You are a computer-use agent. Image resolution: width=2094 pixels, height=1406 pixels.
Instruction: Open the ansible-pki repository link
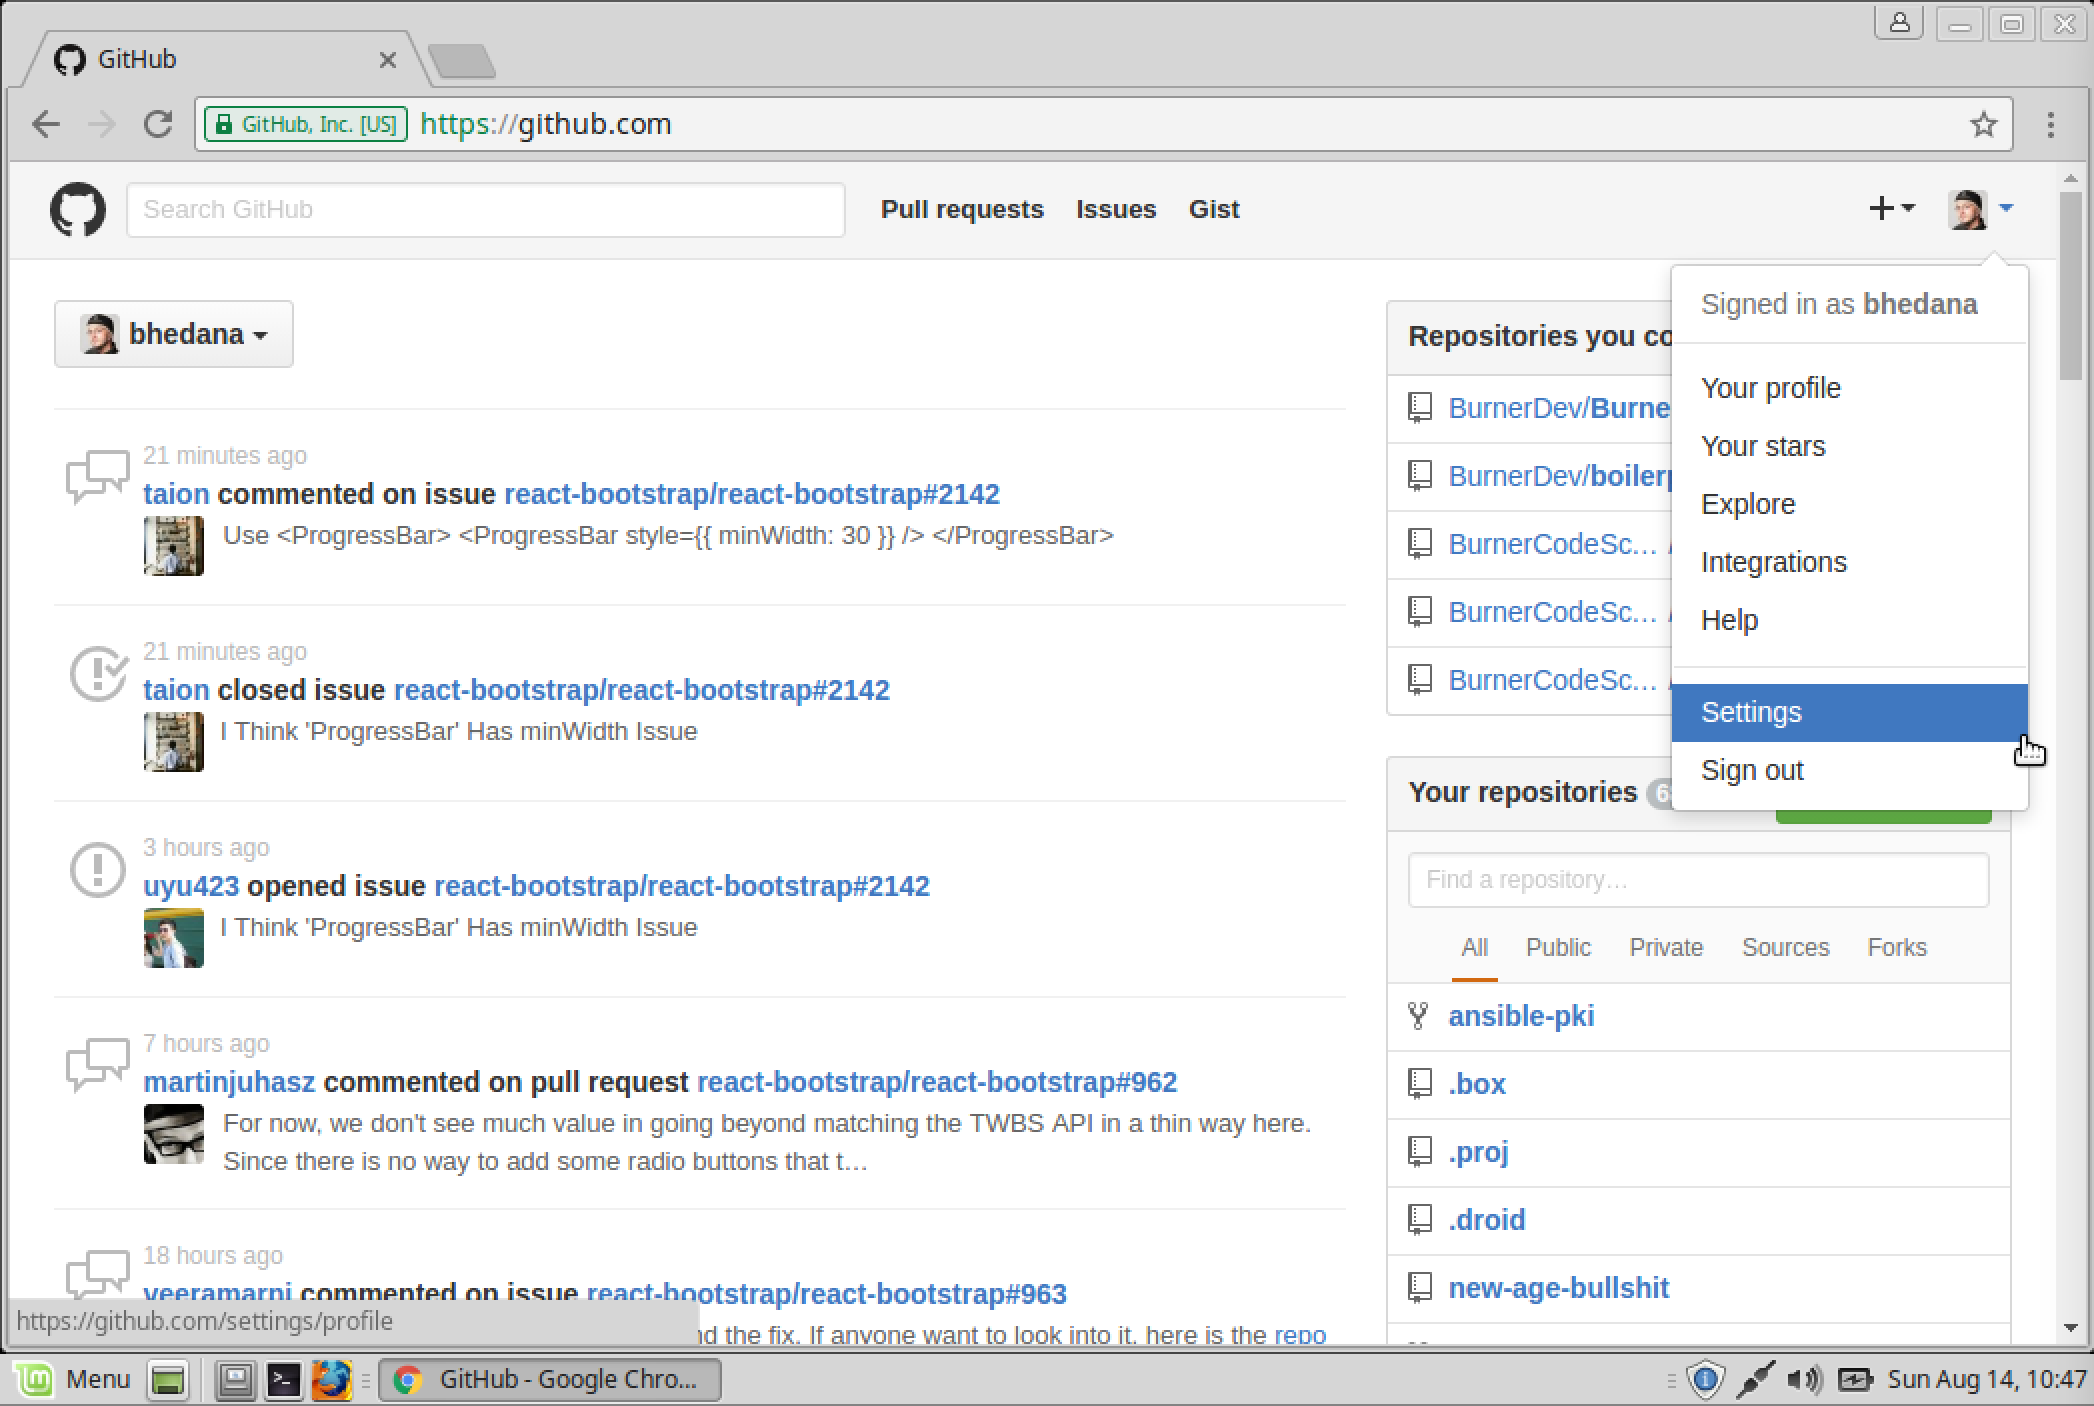click(x=1521, y=1016)
